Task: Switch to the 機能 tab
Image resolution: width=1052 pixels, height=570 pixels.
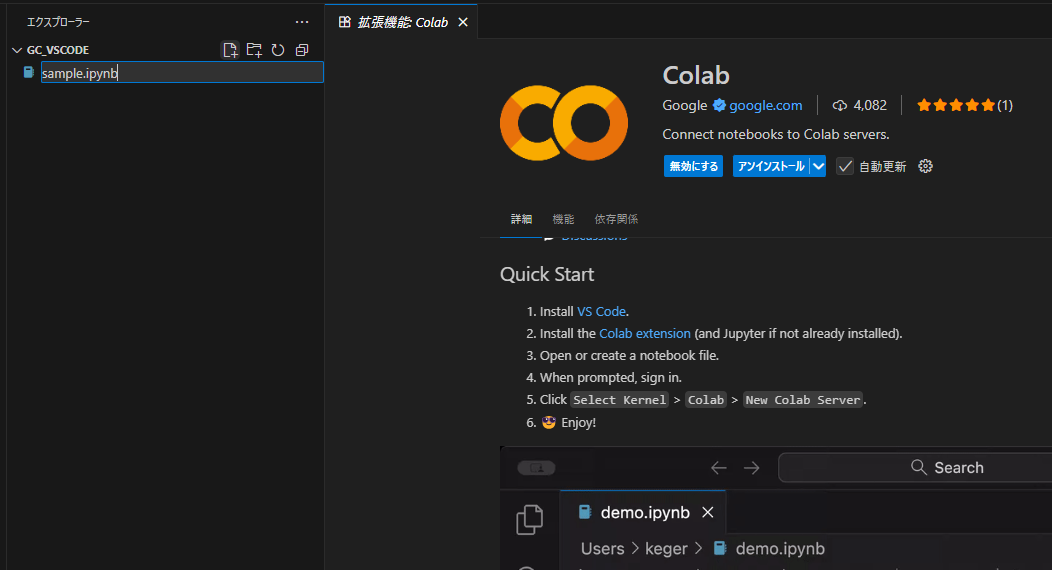Action: [563, 219]
